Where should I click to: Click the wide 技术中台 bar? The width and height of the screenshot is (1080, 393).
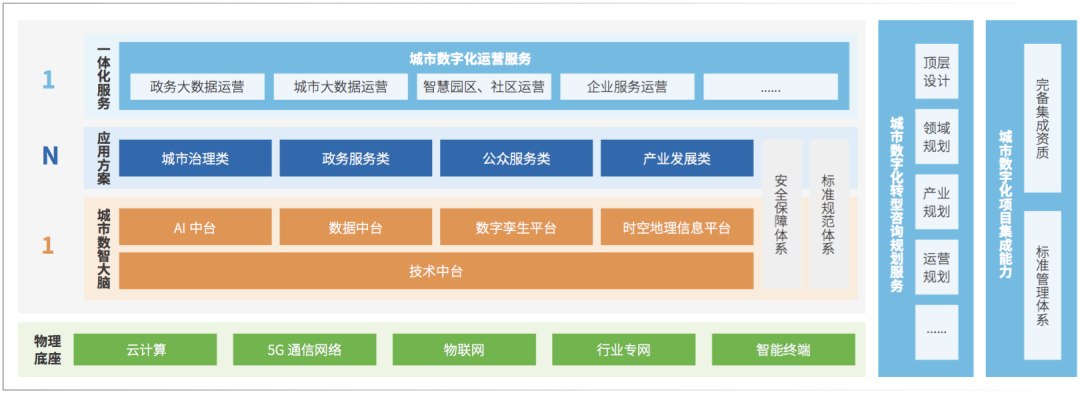436,271
